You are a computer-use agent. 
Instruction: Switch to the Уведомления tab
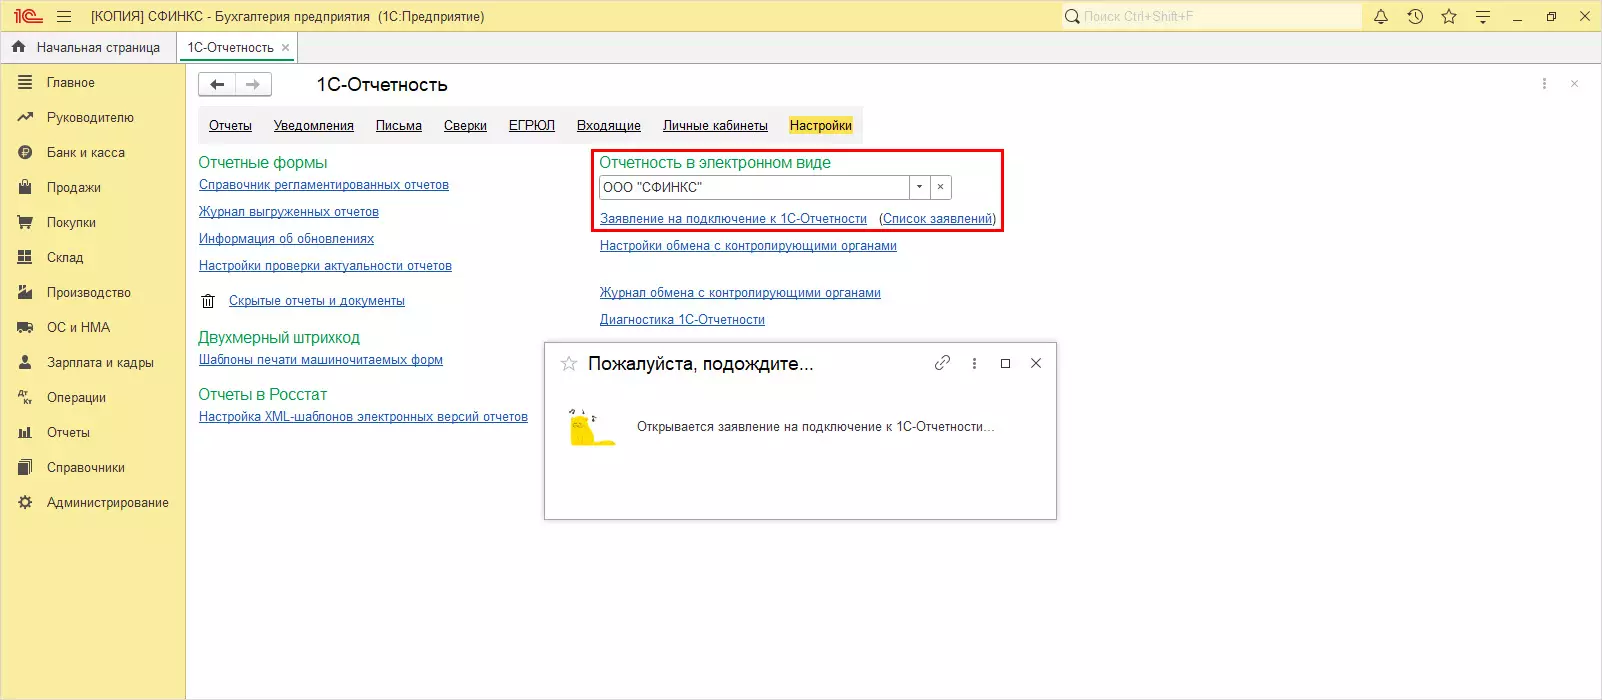(x=314, y=126)
